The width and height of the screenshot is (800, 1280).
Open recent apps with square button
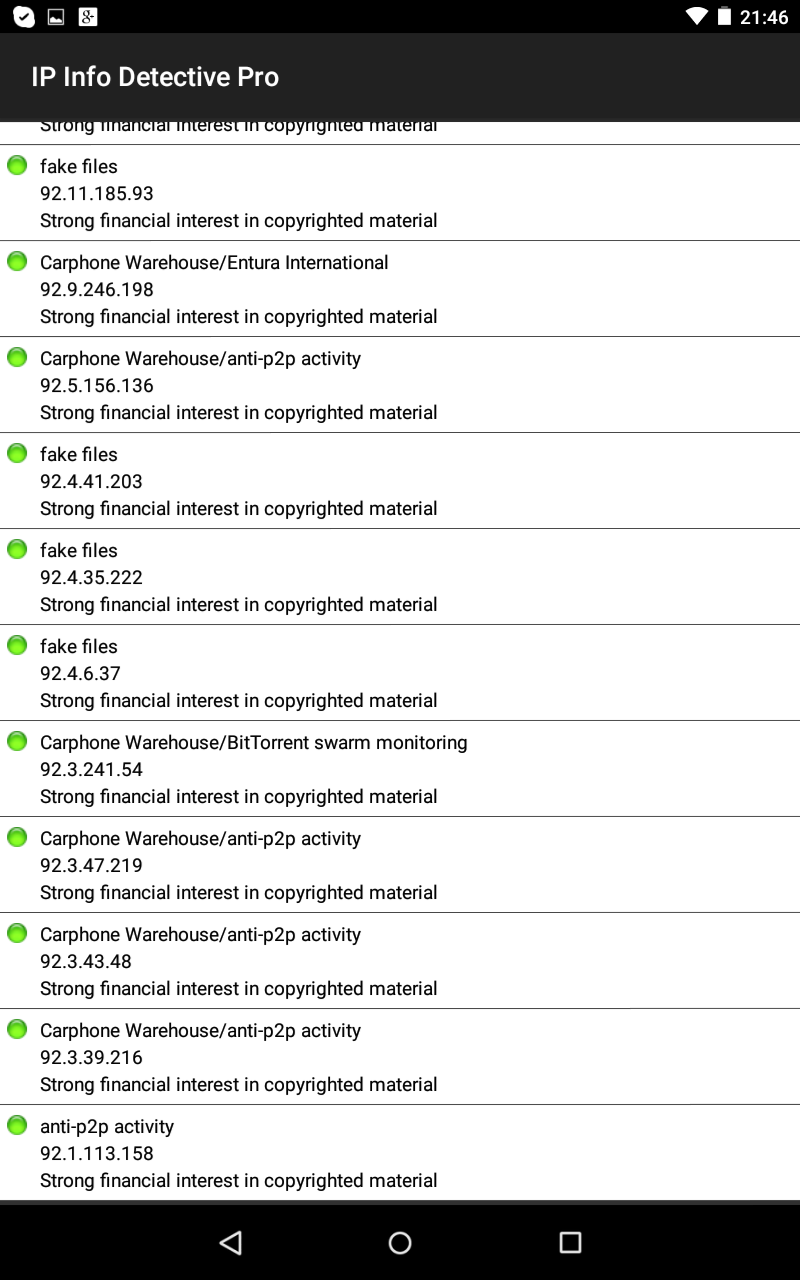pyautogui.click(x=570, y=1243)
